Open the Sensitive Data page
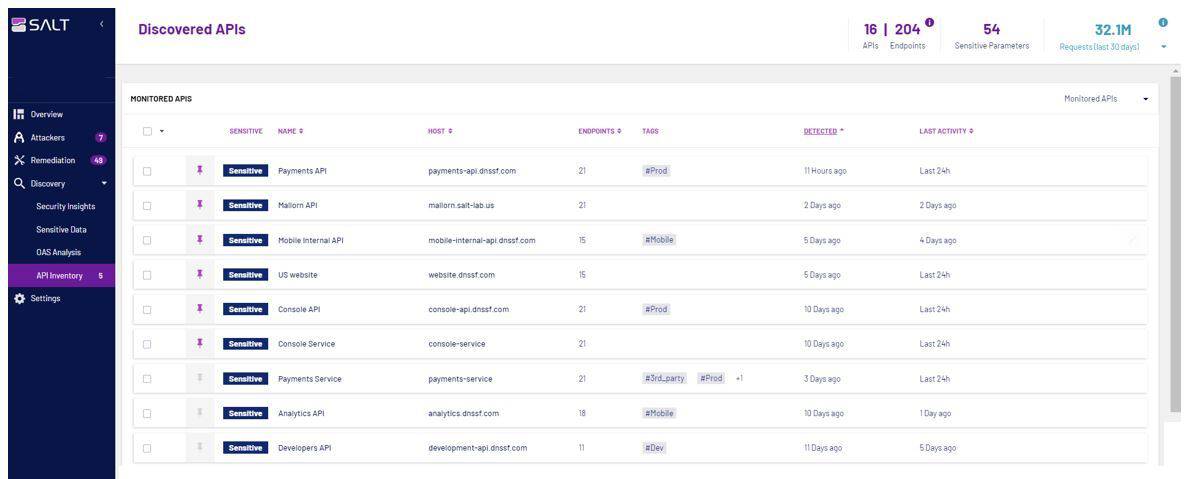Screen dimensions: 1188x479 pyautogui.click(x=61, y=230)
